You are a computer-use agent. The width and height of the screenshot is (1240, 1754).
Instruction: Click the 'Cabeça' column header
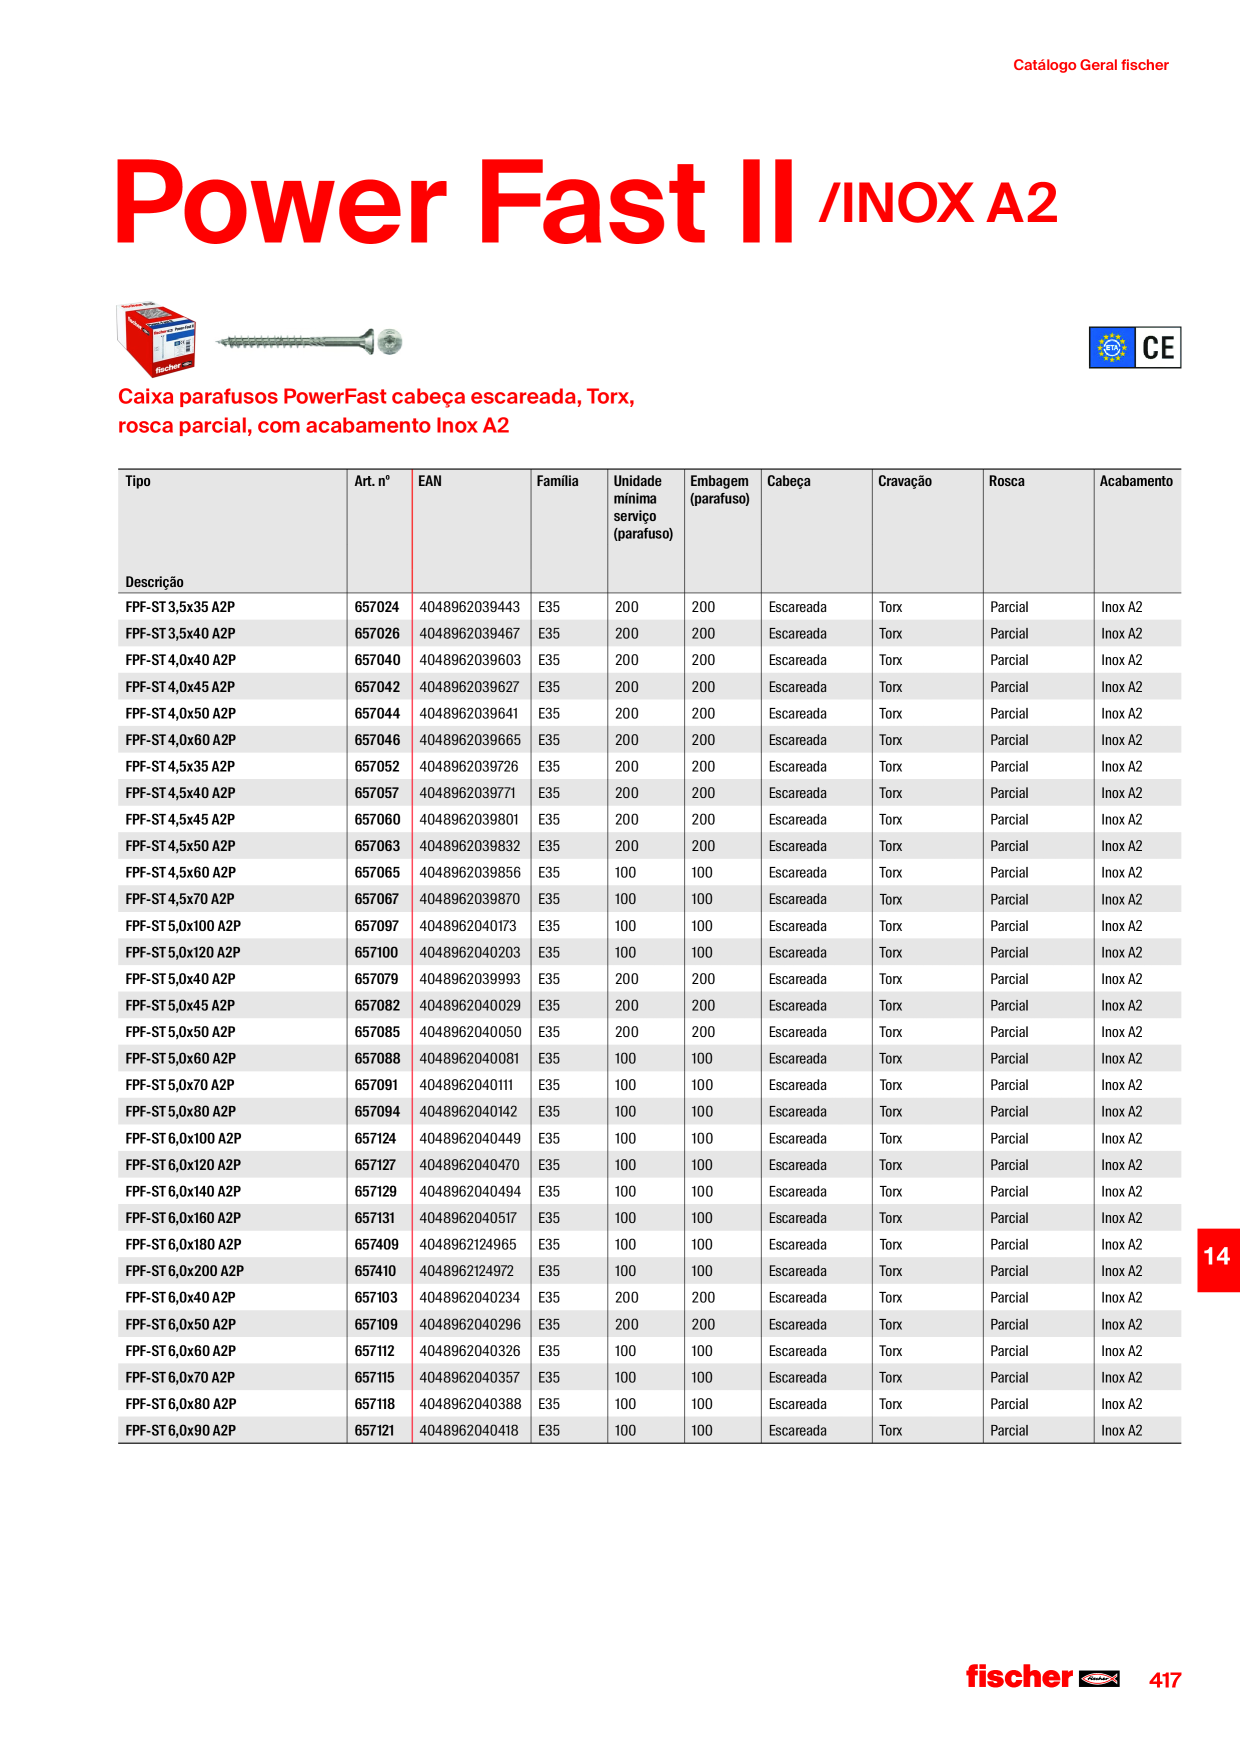click(x=789, y=481)
